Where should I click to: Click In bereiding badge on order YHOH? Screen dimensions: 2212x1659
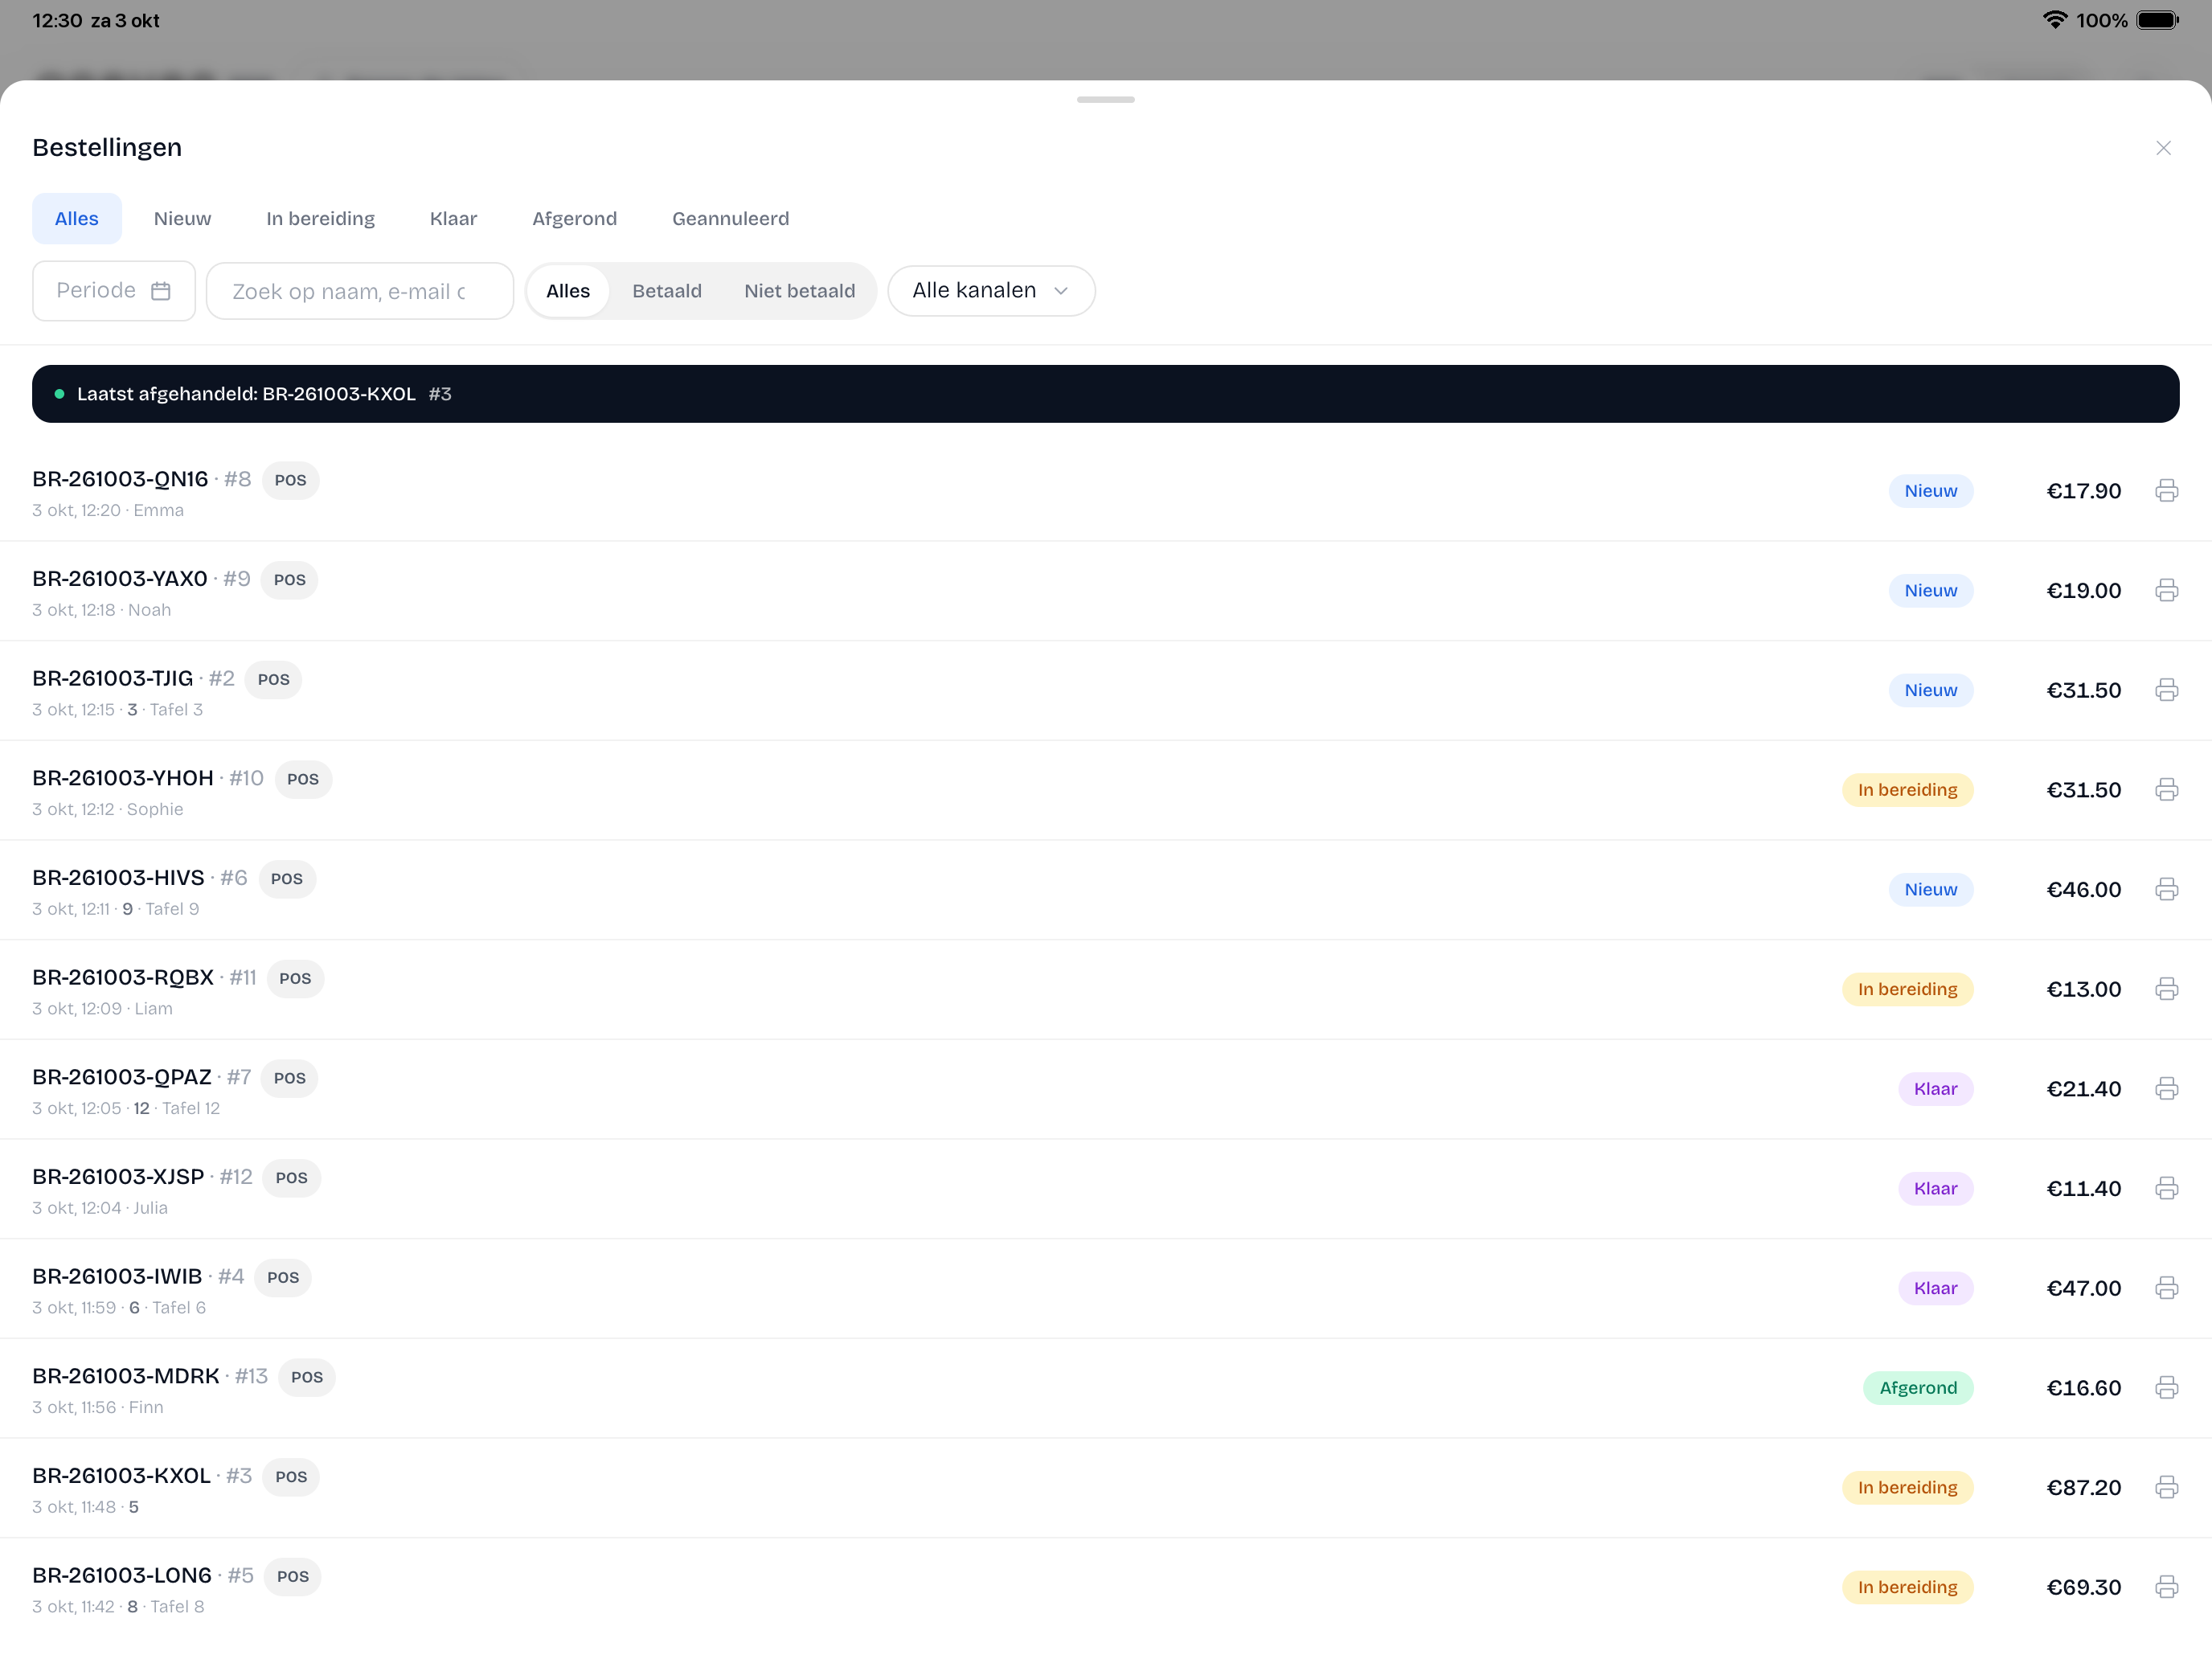(1907, 790)
